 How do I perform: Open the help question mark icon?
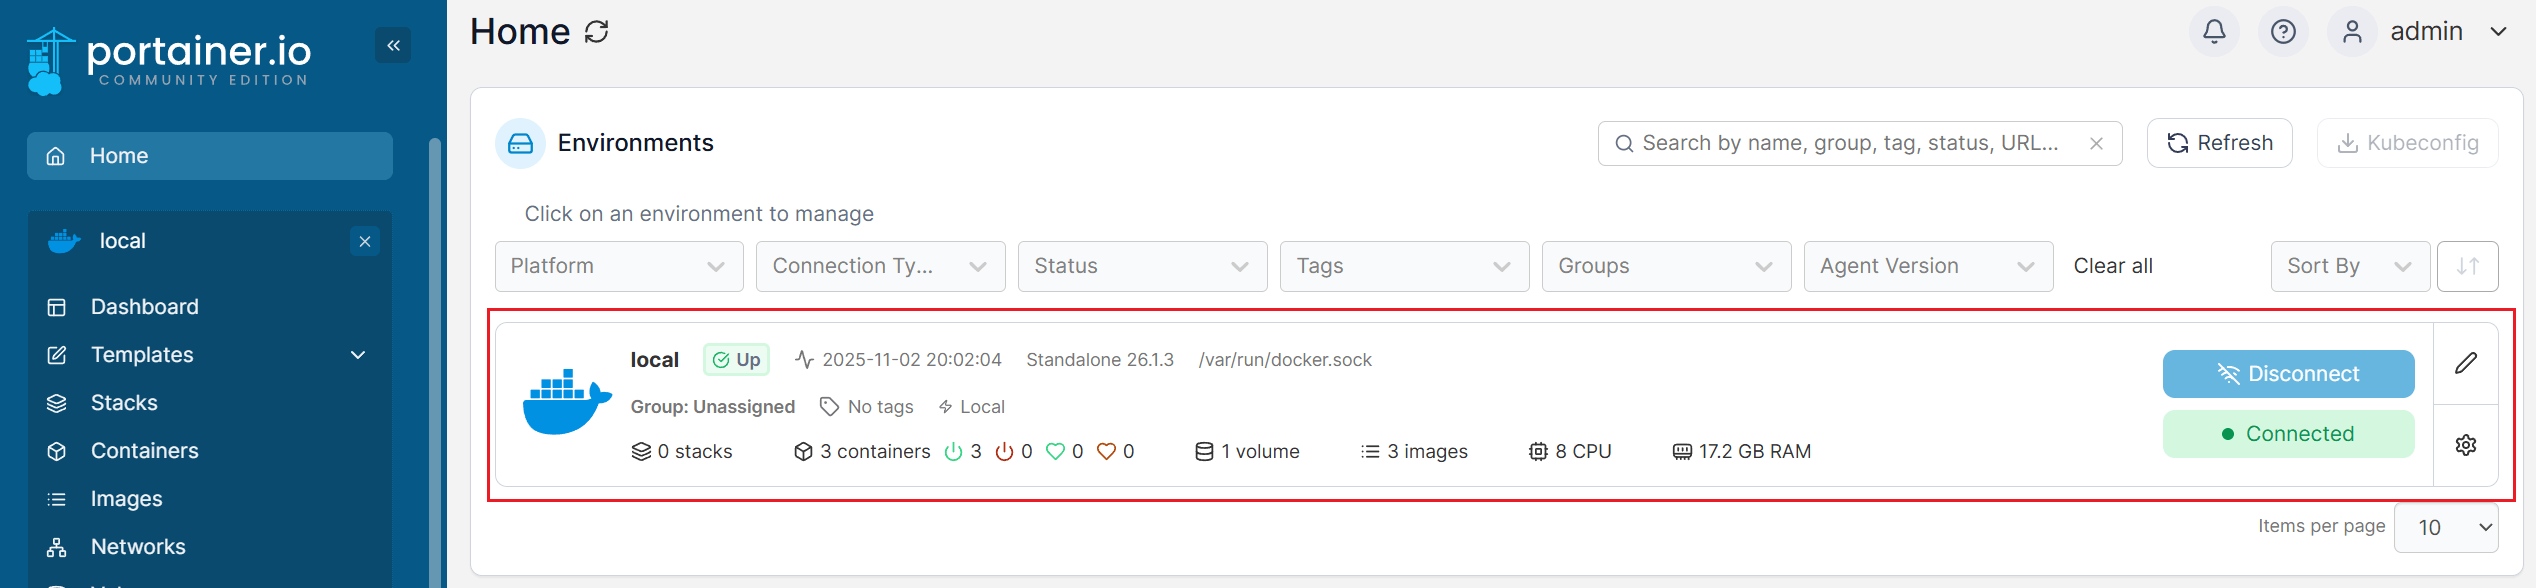(x=2283, y=32)
